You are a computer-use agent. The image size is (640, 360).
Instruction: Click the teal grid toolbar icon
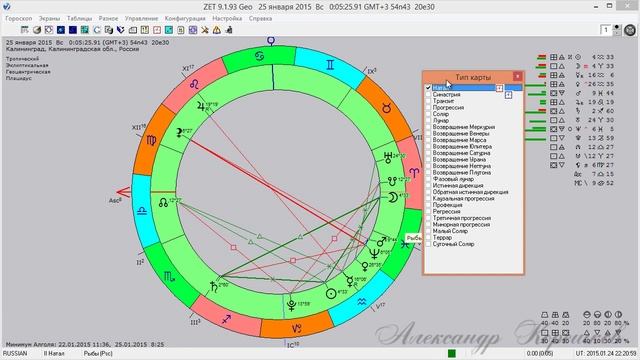pyautogui.click(x=84, y=30)
